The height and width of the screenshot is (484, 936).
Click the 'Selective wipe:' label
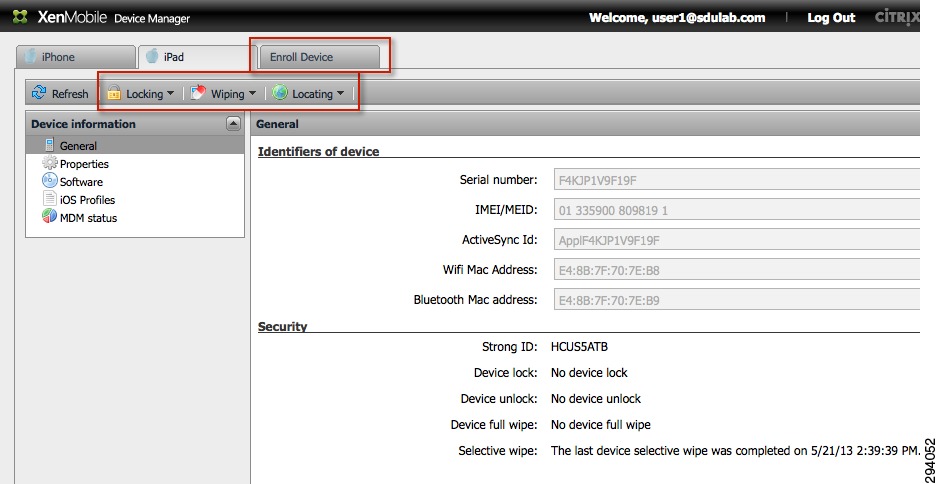pos(498,451)
